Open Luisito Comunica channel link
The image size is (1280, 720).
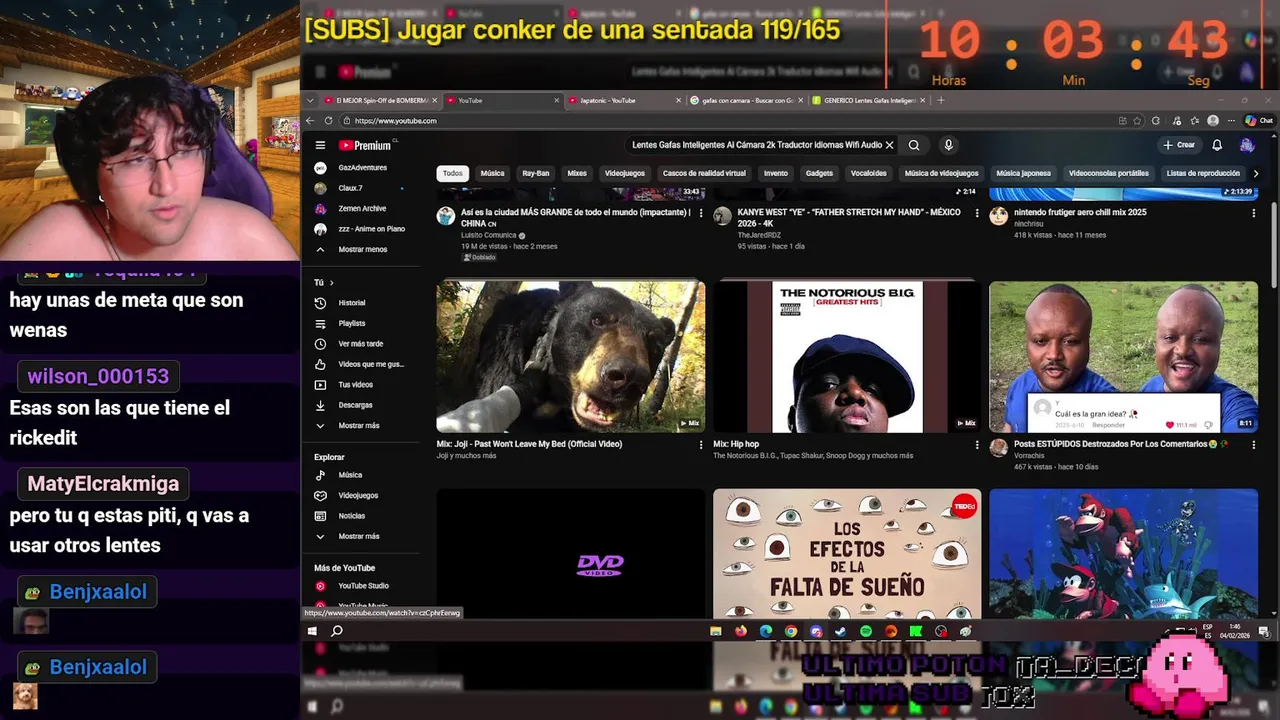pyautogui.click(x=489, y=235)
